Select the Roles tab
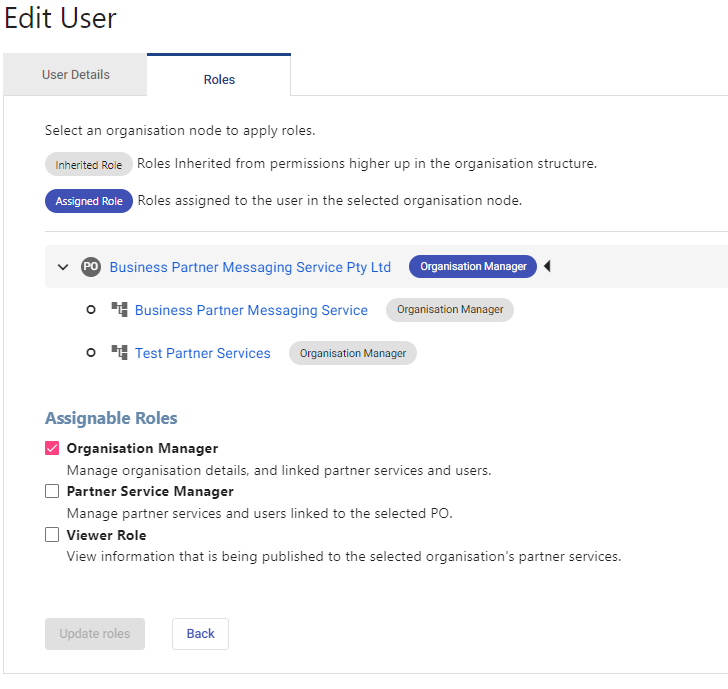Viewport: 728px width, 689px height. point(219,78)
